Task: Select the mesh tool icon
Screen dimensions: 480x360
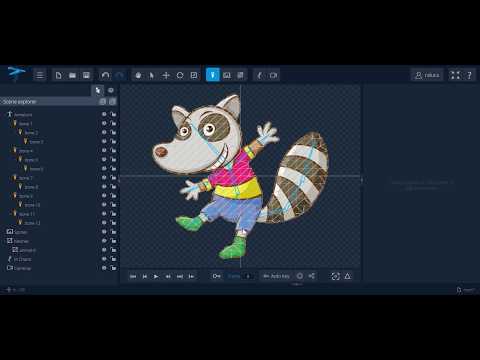Action: (x=240, y=75)
